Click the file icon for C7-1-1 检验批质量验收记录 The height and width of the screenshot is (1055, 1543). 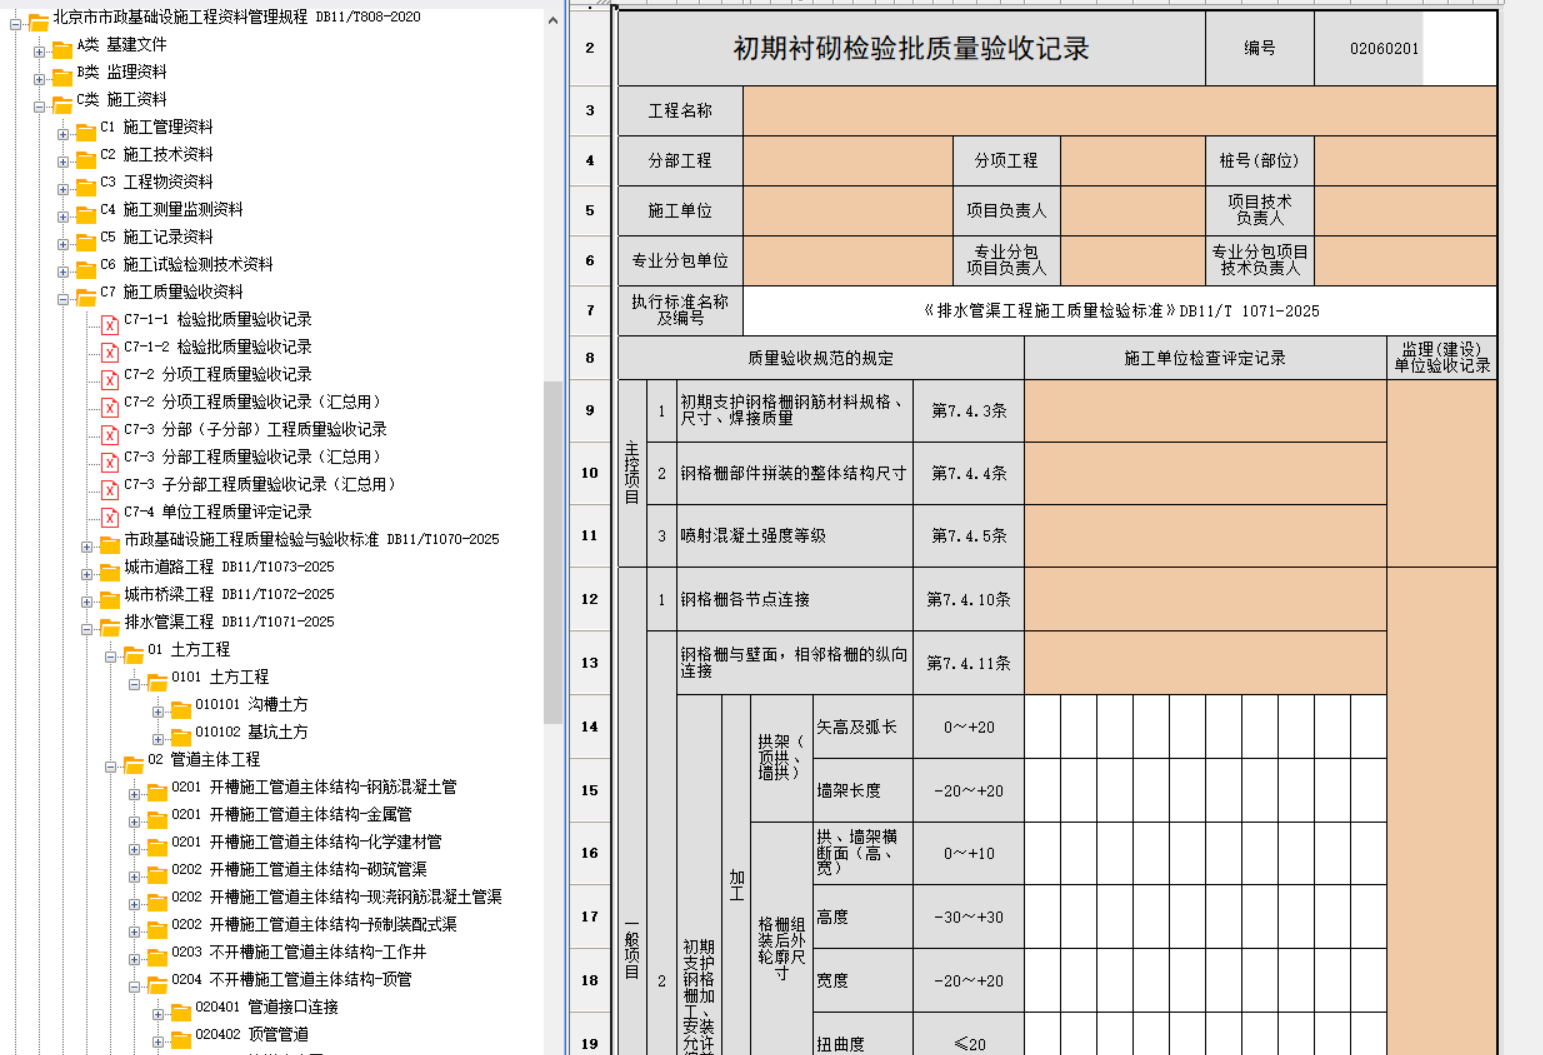[x=110, y=324]
